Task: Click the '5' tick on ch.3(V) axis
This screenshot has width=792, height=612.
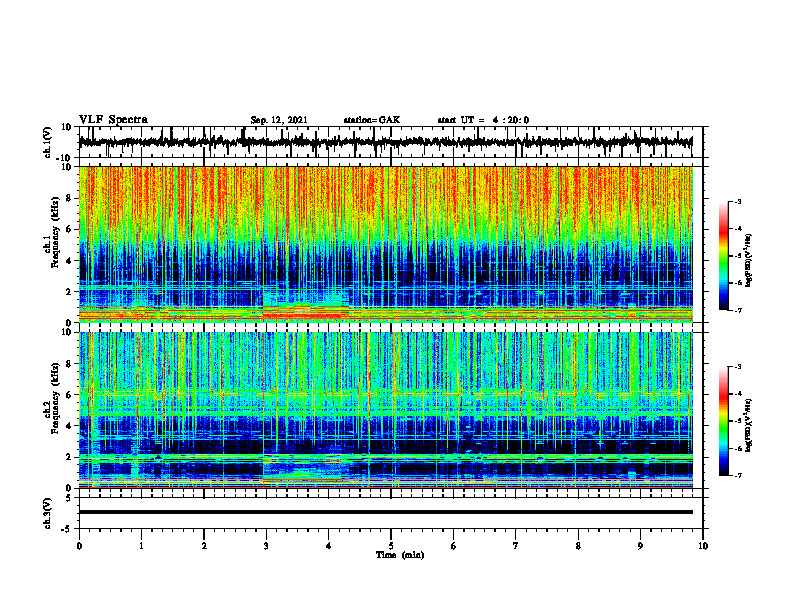Action: [x=70, y=497]
